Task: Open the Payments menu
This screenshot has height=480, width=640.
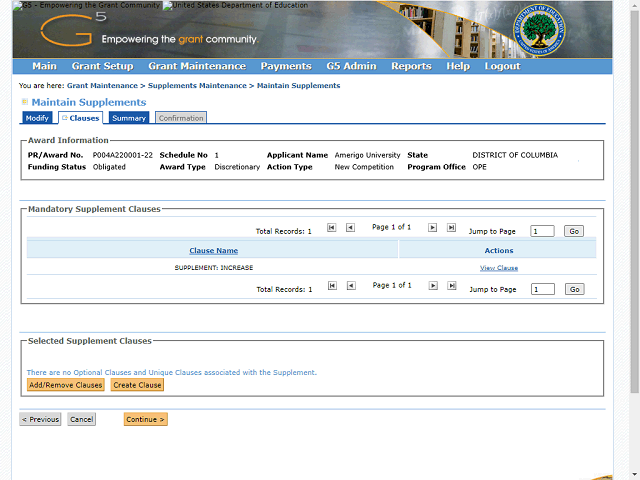Action: tap(286, 66)
